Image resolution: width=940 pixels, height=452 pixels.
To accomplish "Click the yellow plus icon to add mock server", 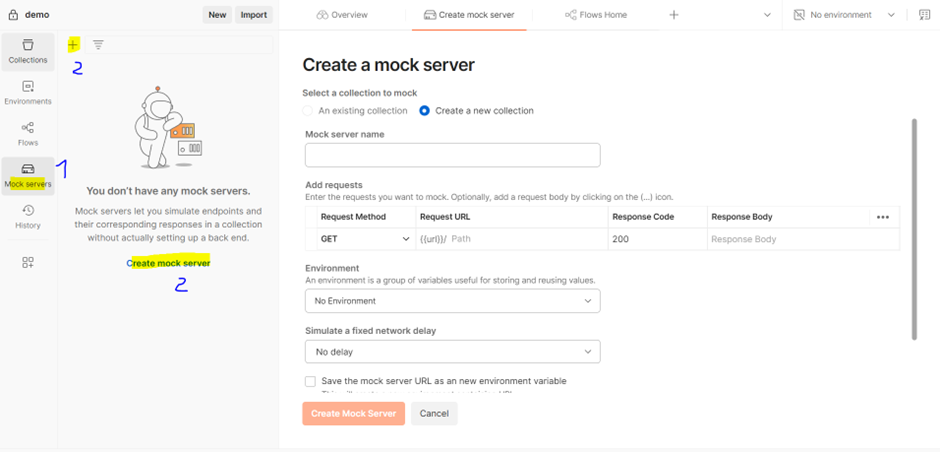I will click(x=74, y=45).
